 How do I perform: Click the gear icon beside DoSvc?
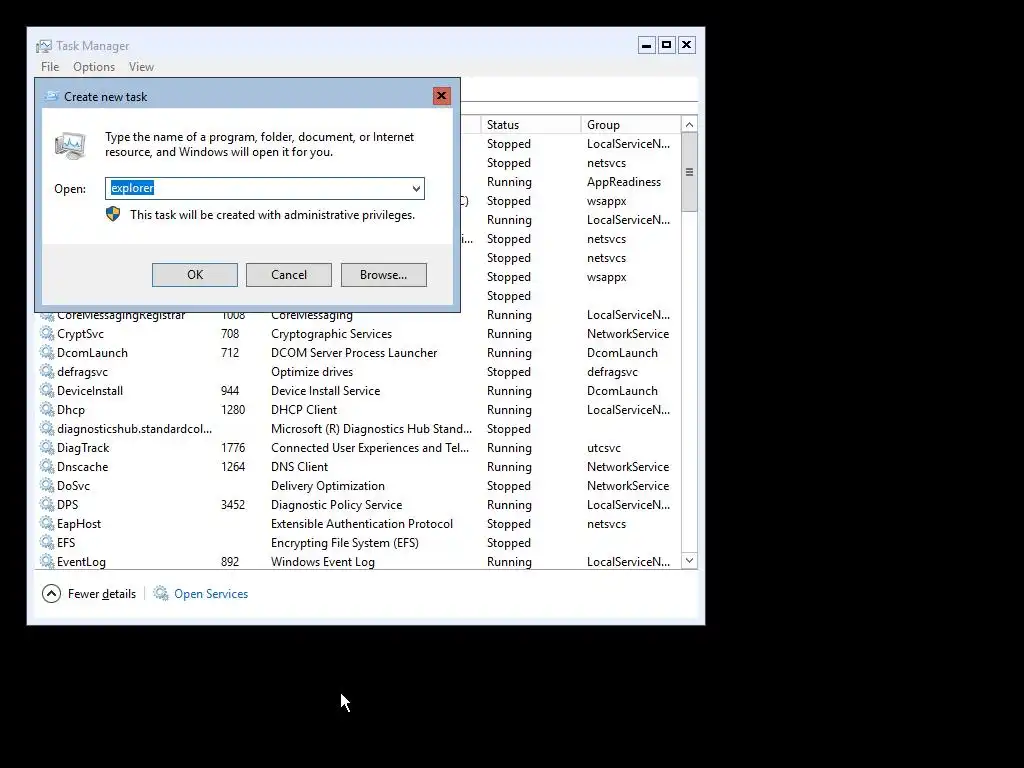coord(47,485)
